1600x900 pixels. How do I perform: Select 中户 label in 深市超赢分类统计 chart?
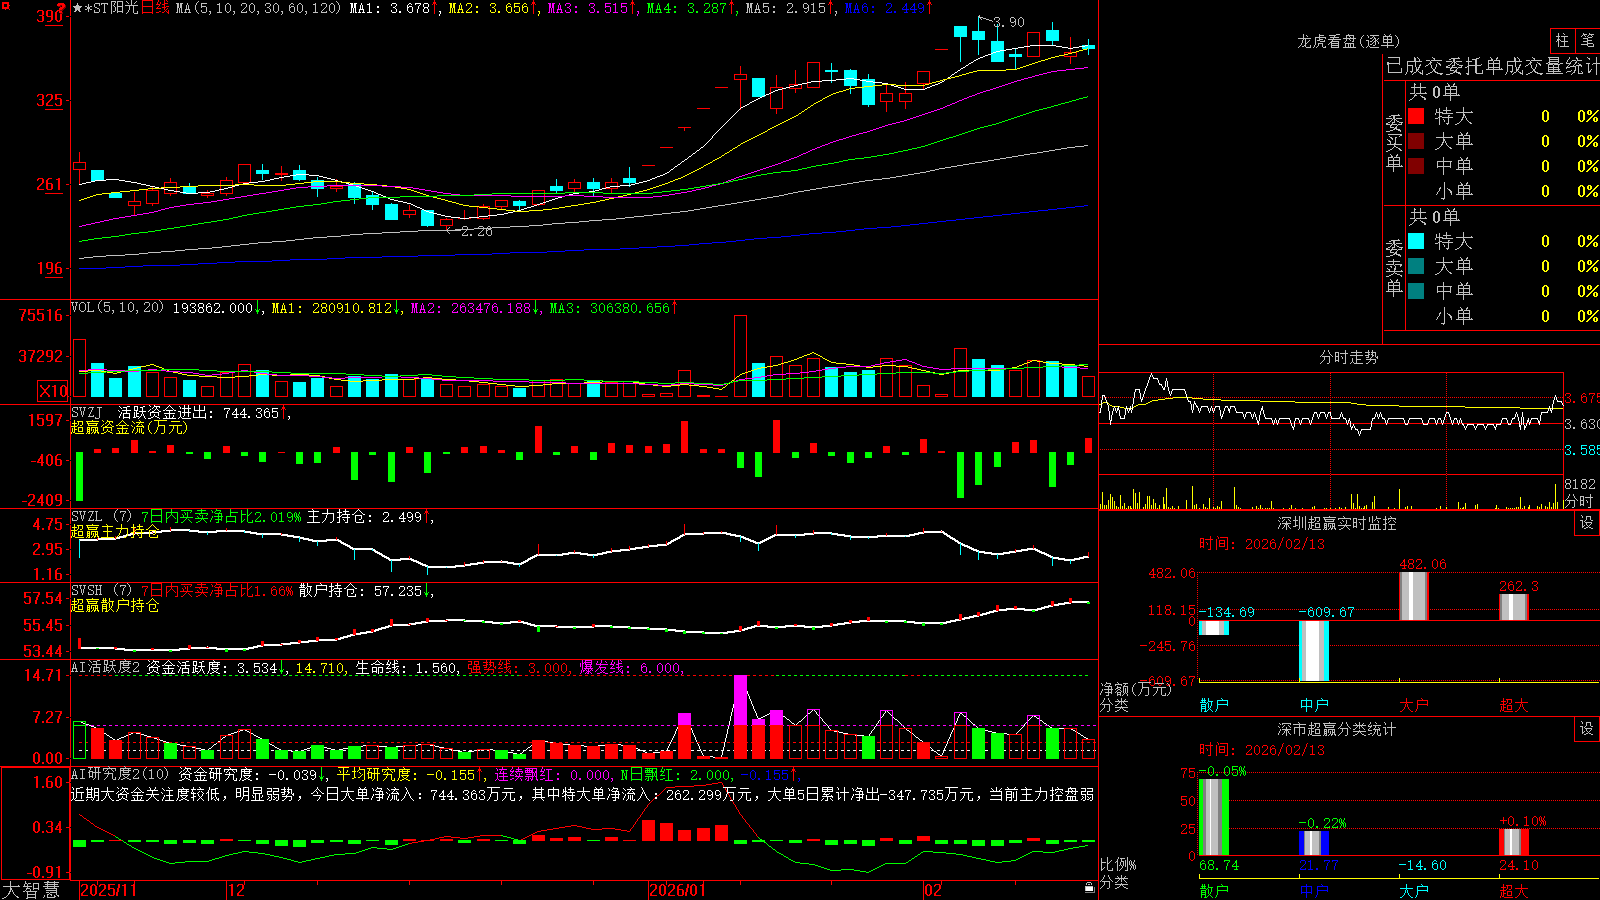click(x=1314, y=890)
